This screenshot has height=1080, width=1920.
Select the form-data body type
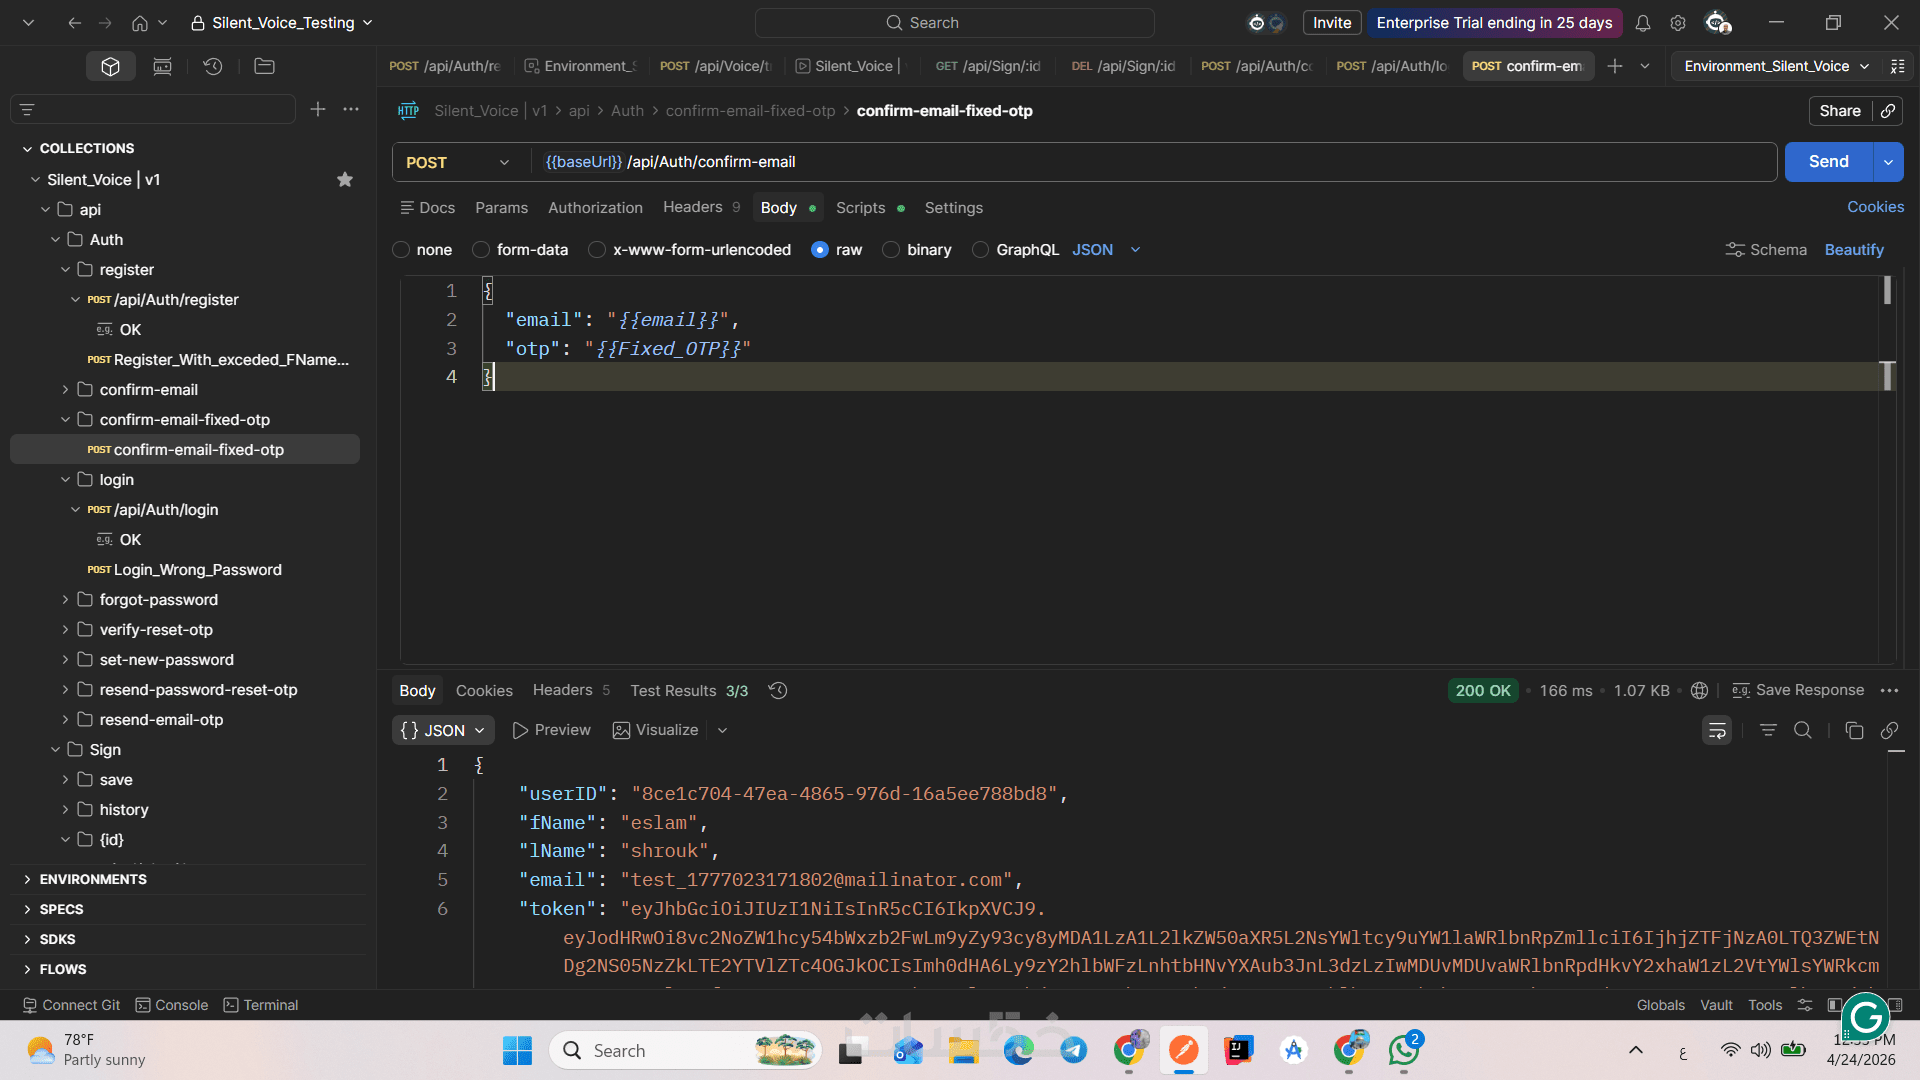click(482, 250)
